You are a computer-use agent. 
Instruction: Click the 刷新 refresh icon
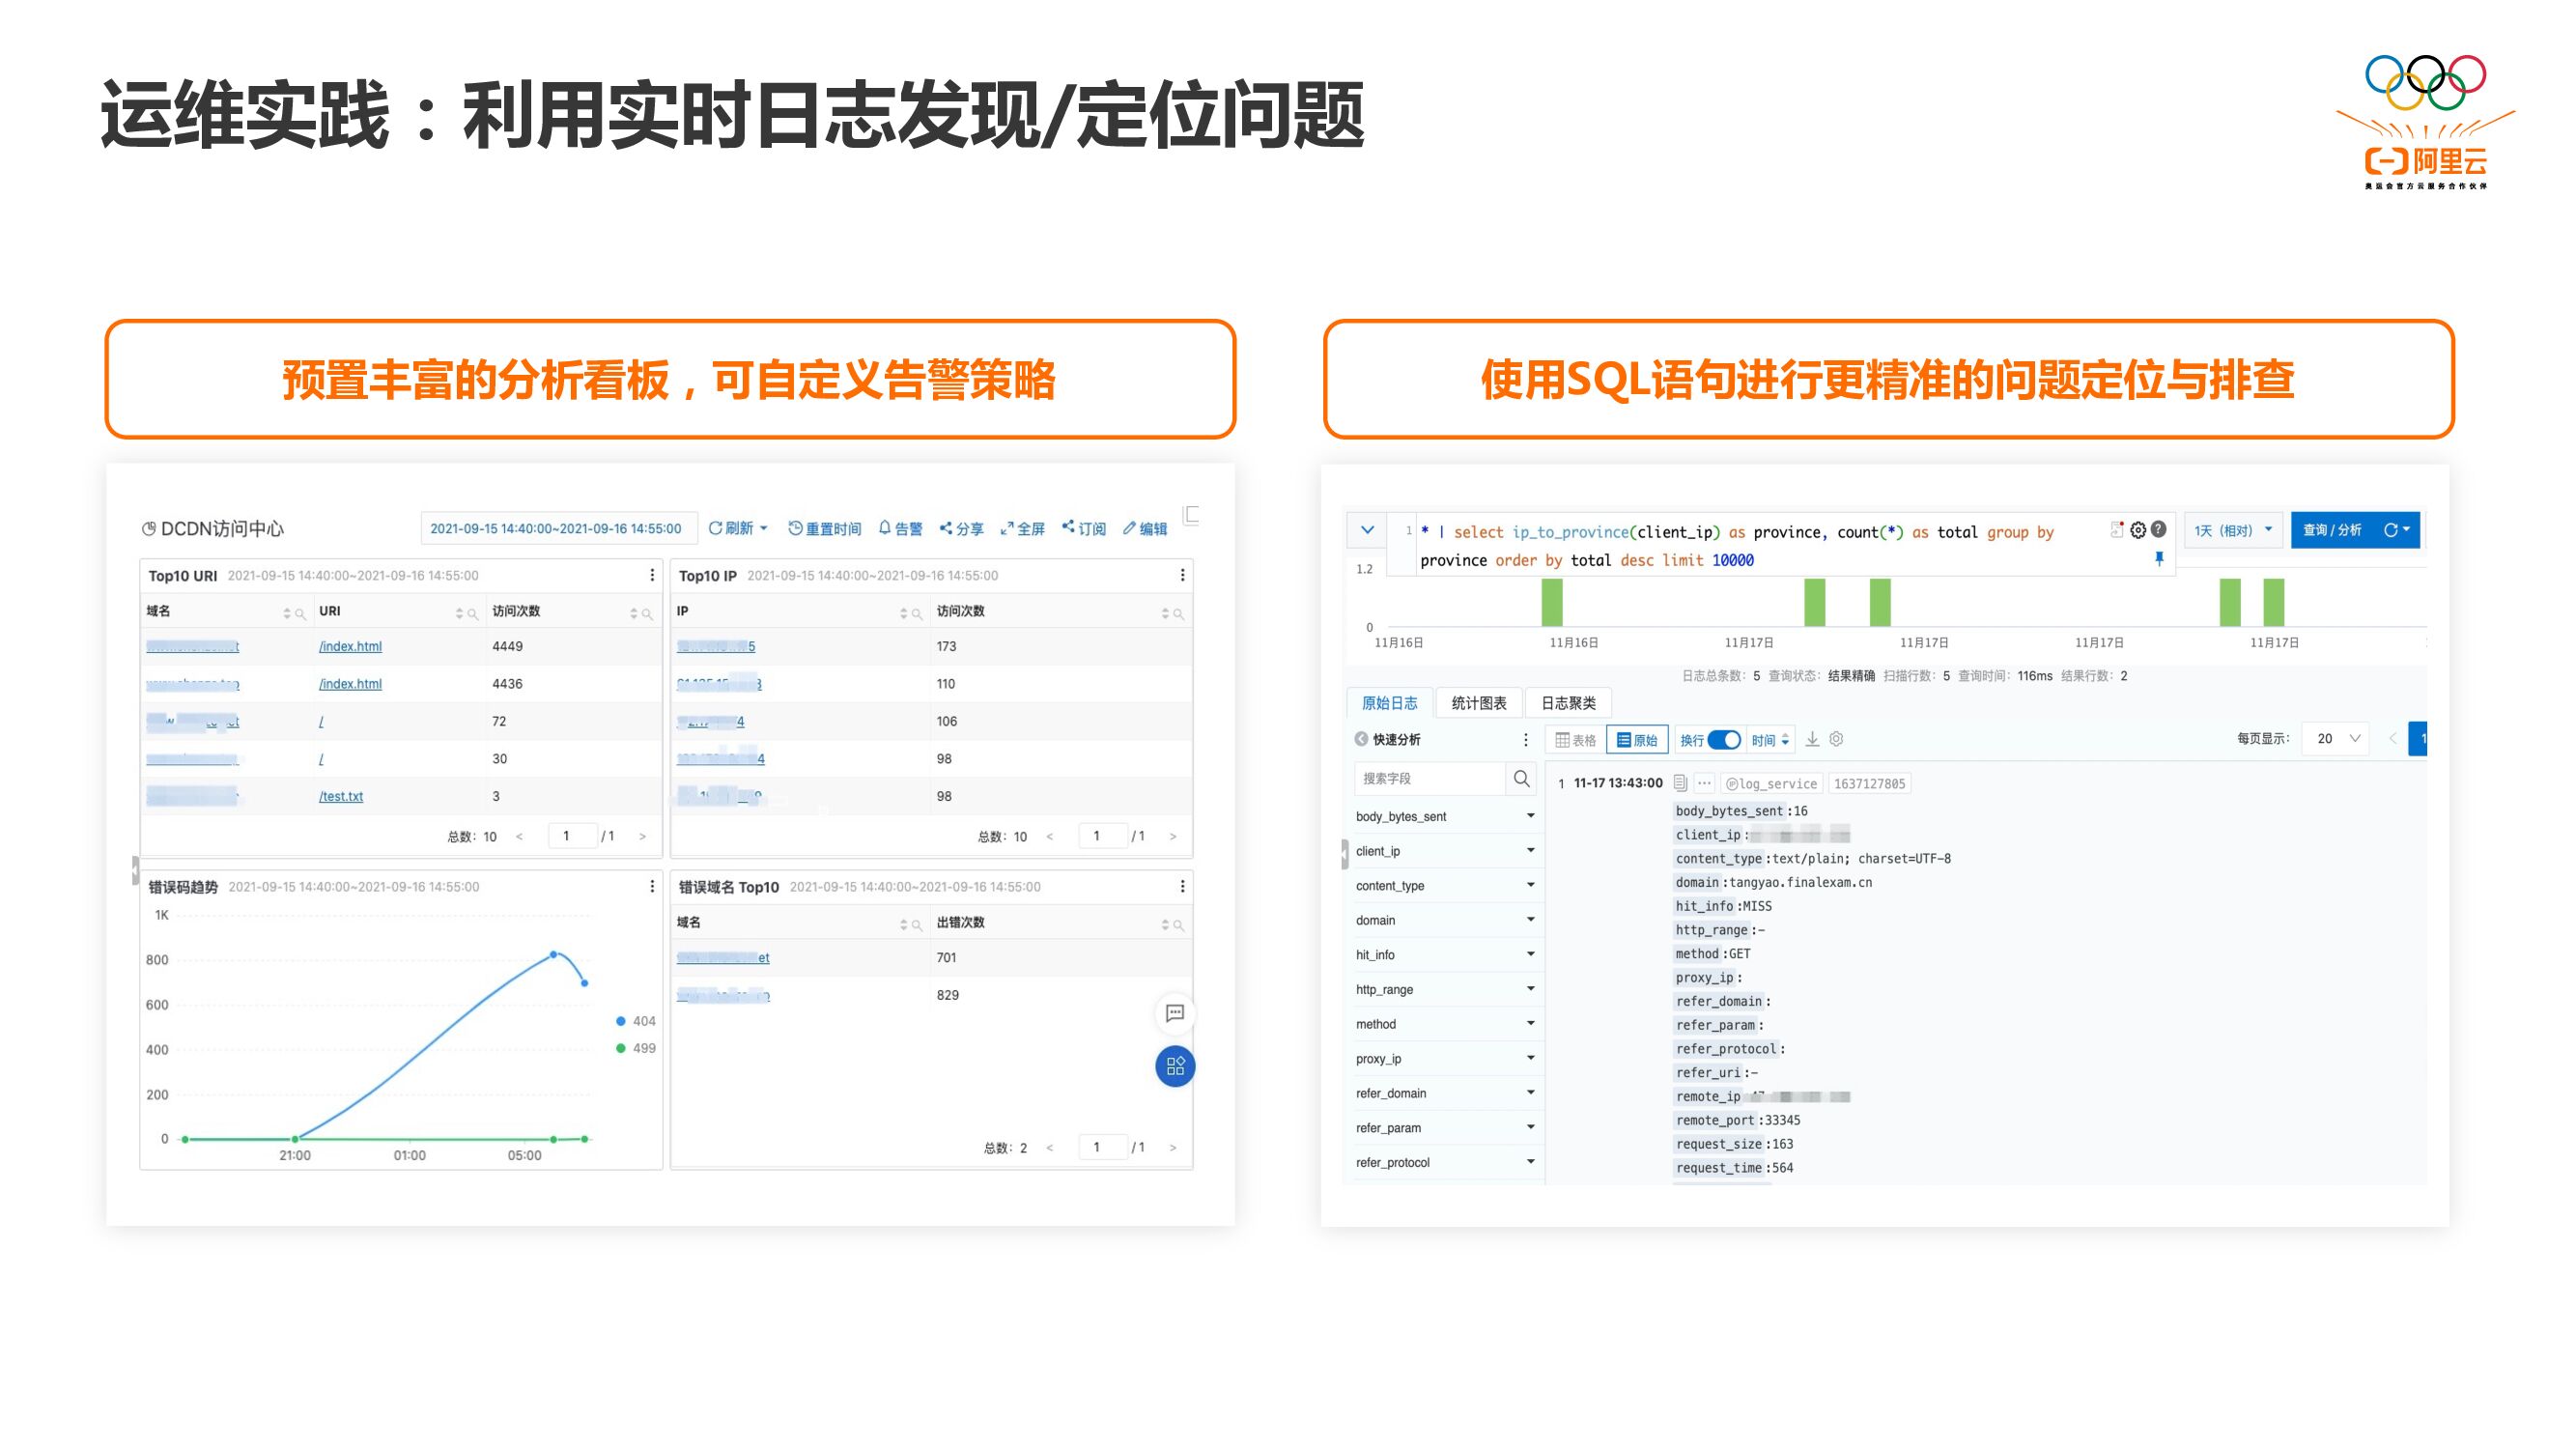[715, 528]
